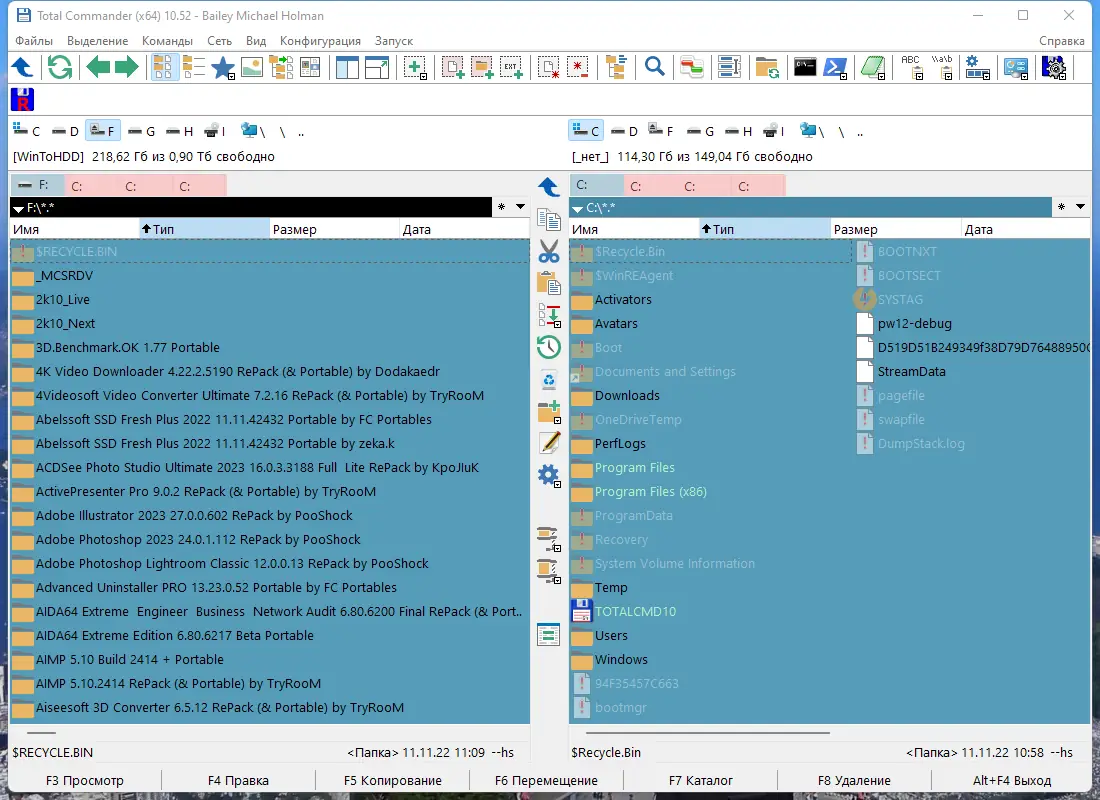Sort left panel by Размер column
The image size is (1100, 800).
pos(335,229)
